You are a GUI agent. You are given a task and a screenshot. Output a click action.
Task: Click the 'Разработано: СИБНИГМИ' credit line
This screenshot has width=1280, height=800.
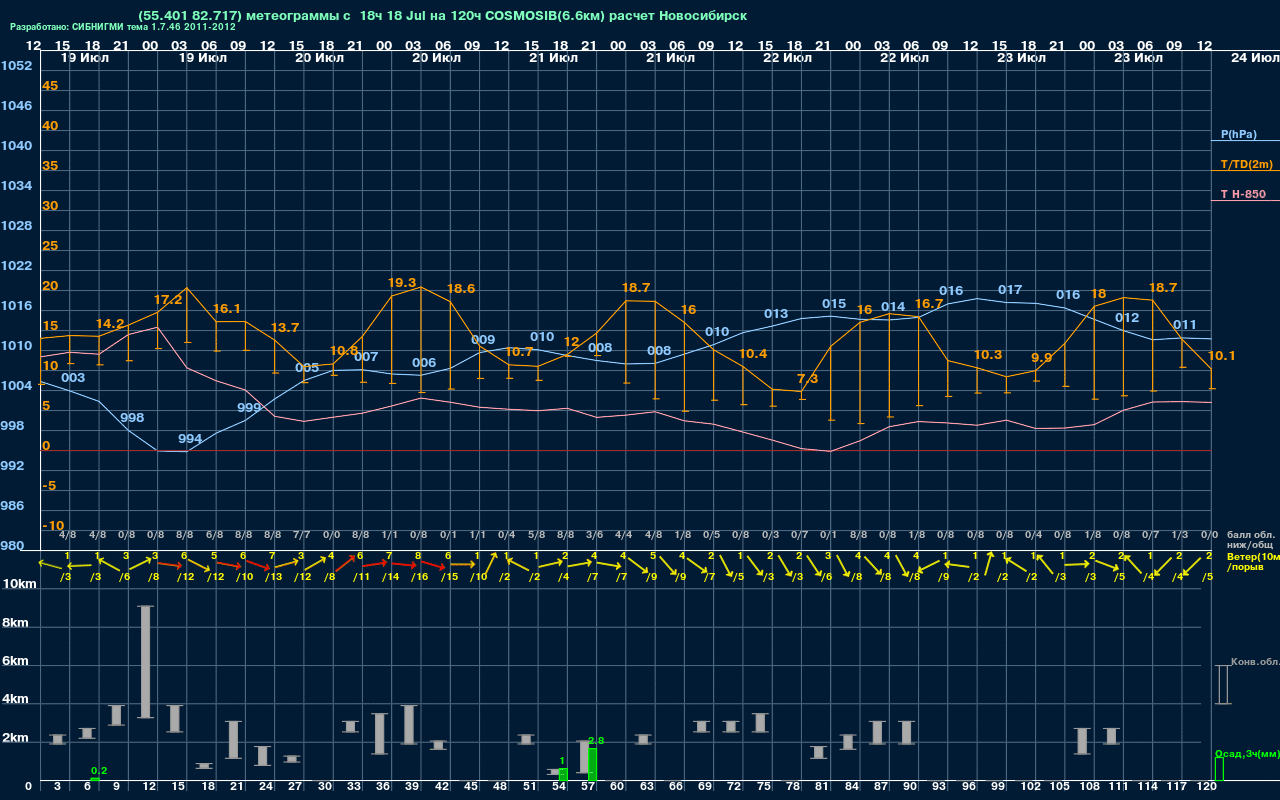[x=123, y=27]
